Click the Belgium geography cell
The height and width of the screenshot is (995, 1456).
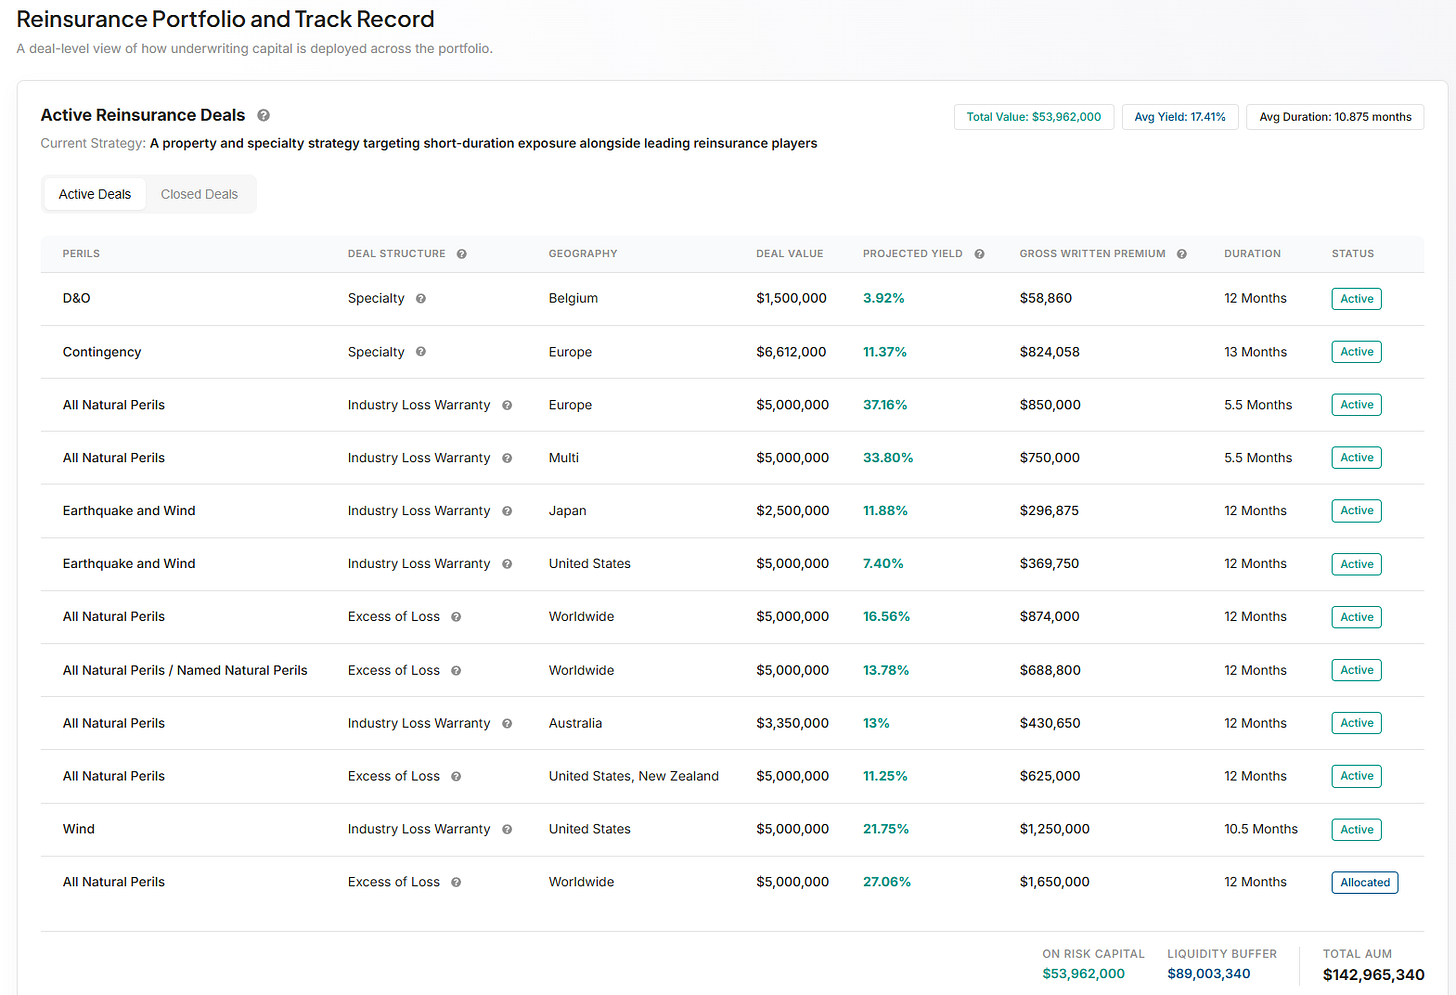[x=573, y=298]
